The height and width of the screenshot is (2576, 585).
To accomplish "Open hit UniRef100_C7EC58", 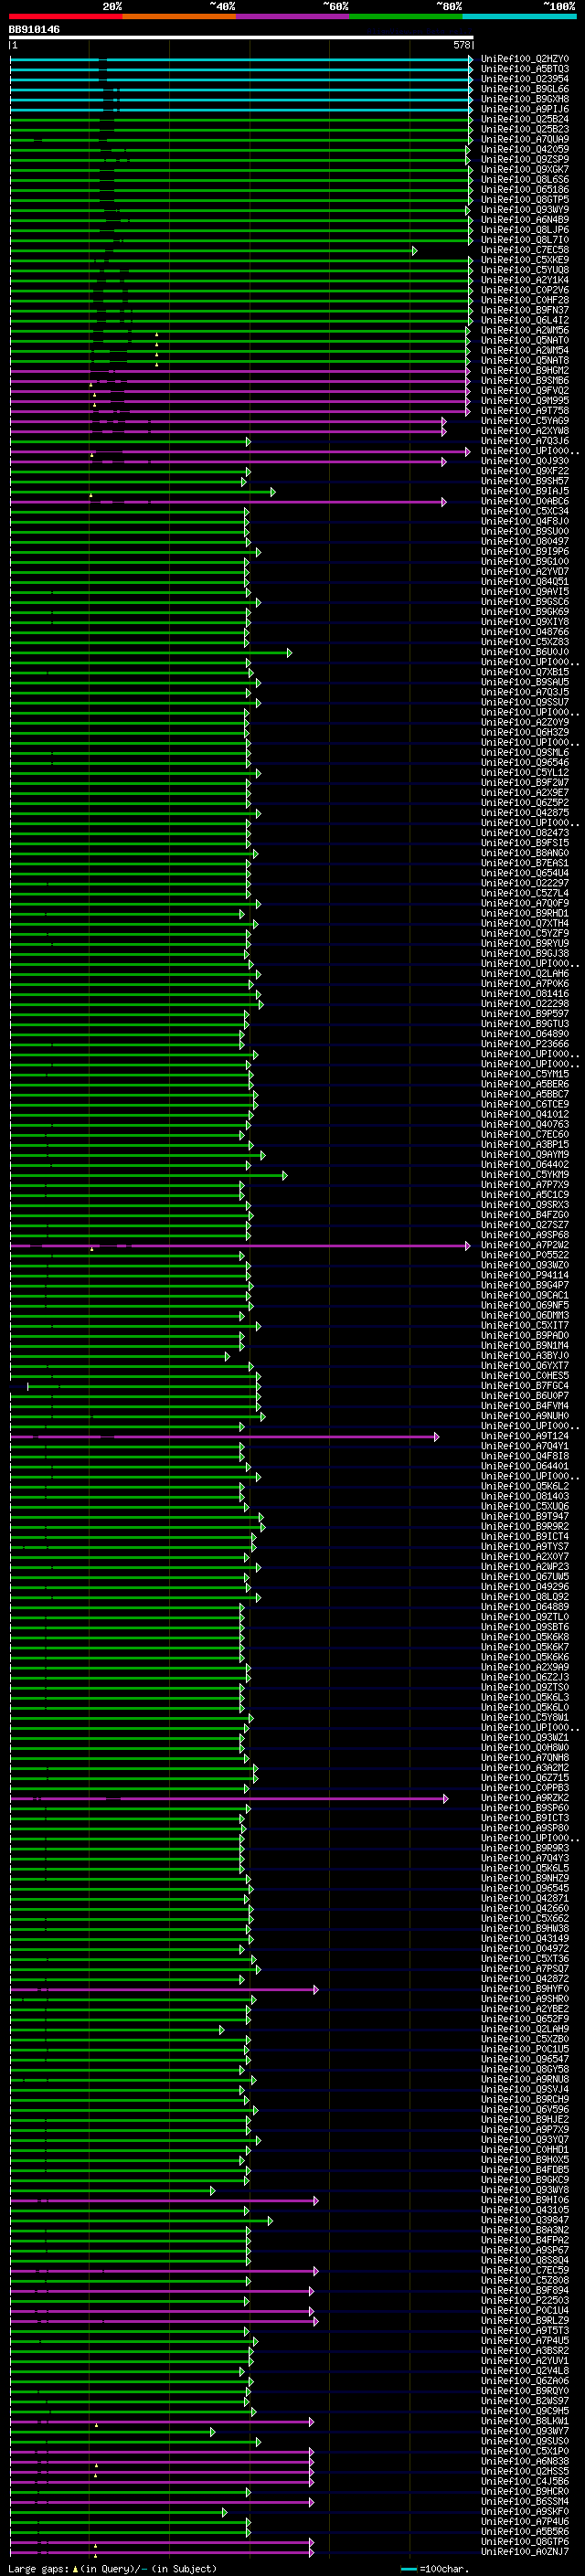I will pos(525,250).
